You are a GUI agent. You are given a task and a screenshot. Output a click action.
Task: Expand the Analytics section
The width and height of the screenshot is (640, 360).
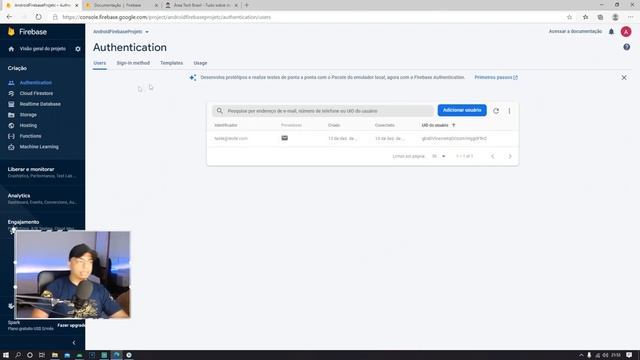pos(42,198)
